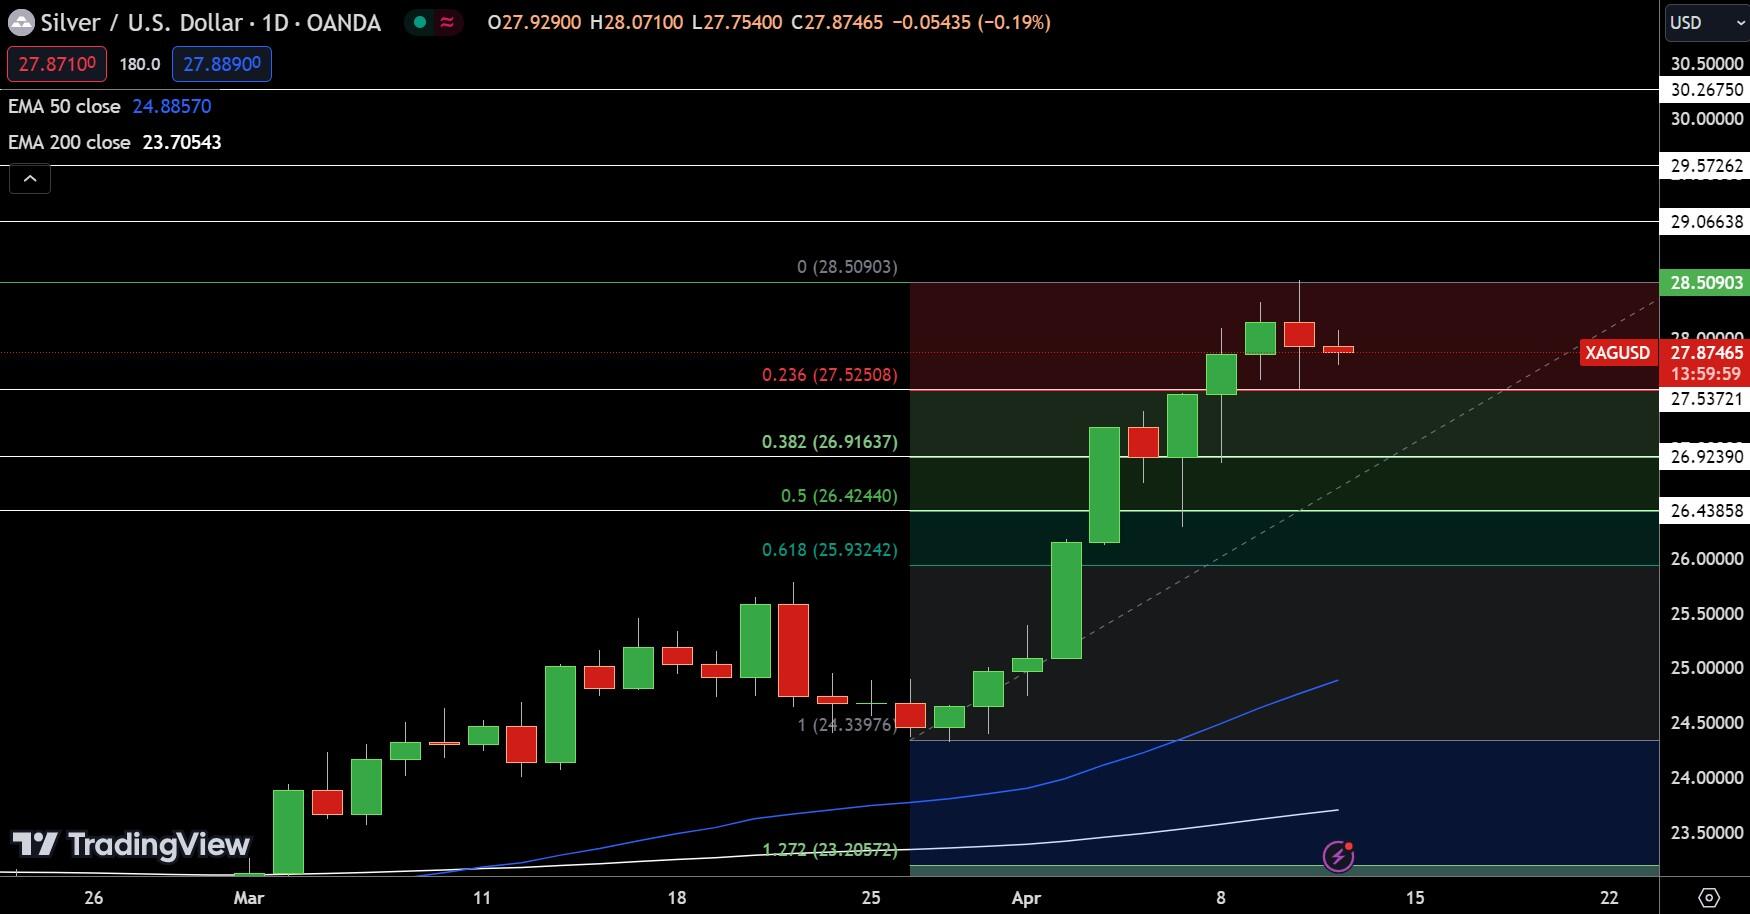Click the 26.43858 price axis label
The height and width of the screenshot is (914, 1750).
1705,511
